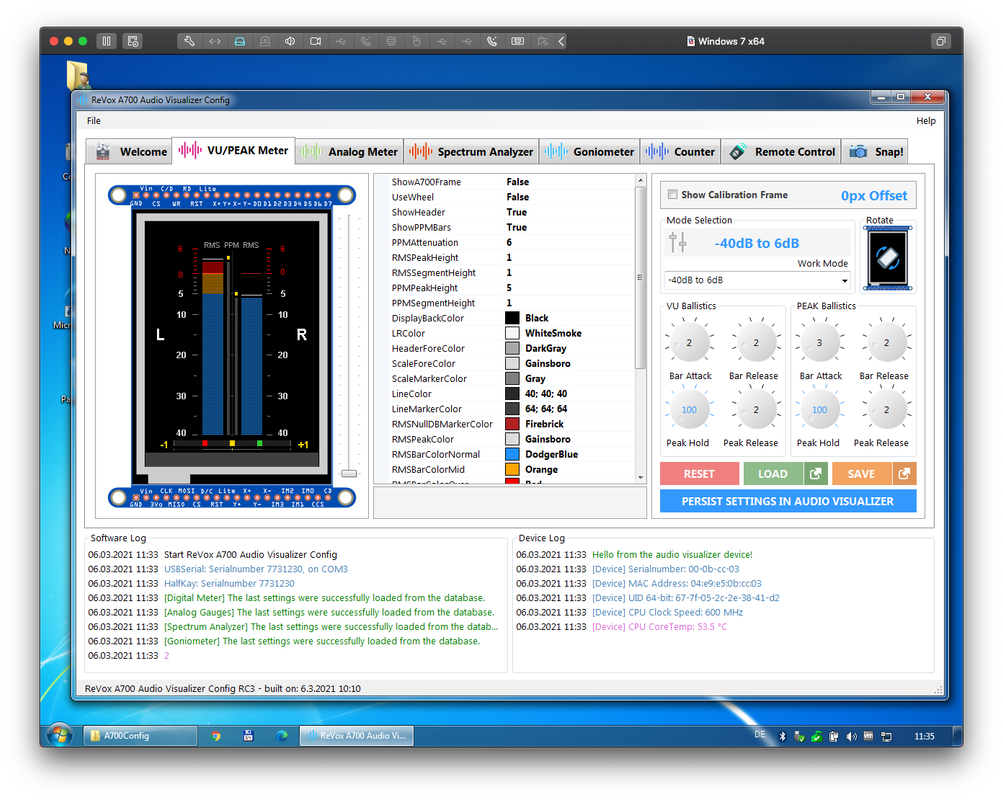1003x800 pixels.
Task: Click the DE language indicator
Action: pos(759,735)
